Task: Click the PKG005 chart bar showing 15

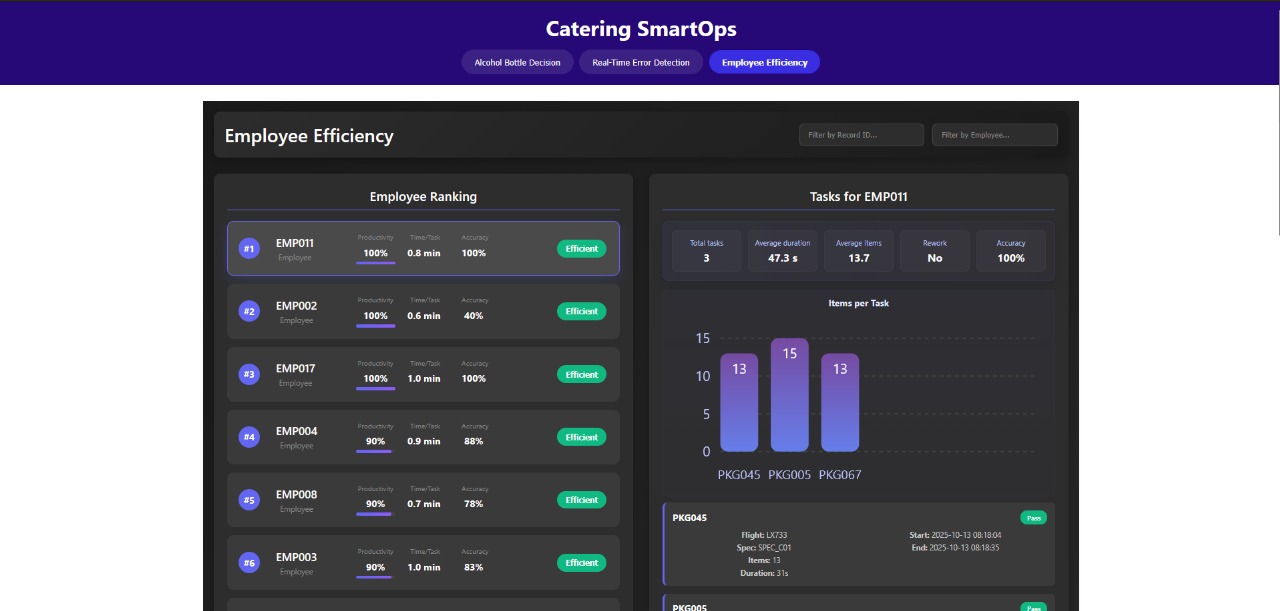Action: coord(790,395)
